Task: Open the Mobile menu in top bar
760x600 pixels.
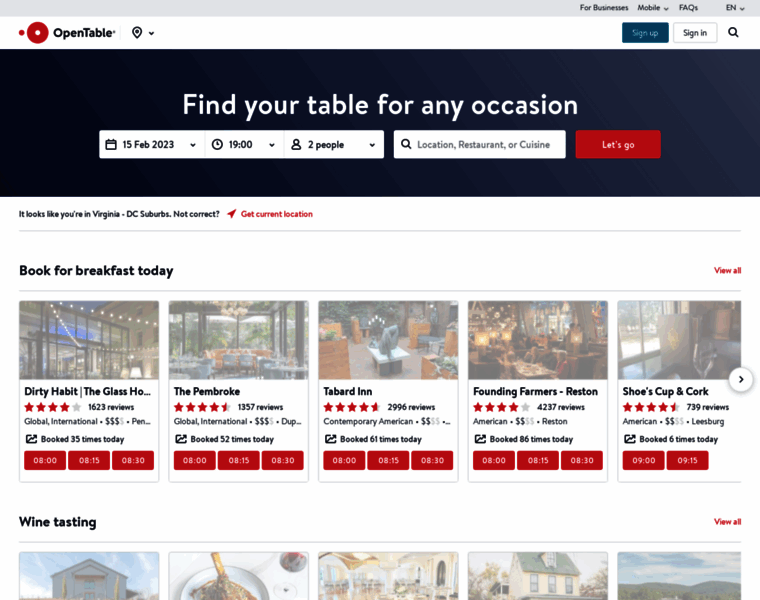Action: tap(653, 8)
